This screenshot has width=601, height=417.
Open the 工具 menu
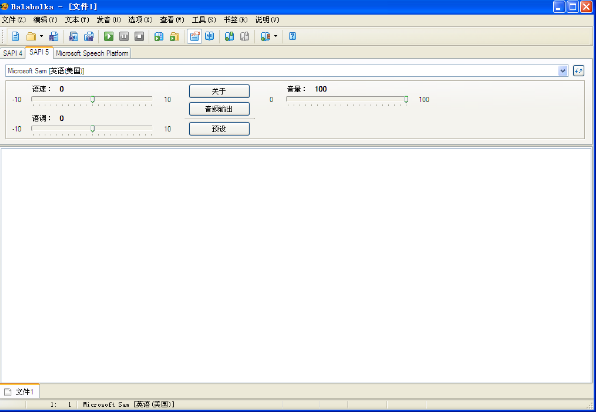pyautogui.click(x=204, y=20)
